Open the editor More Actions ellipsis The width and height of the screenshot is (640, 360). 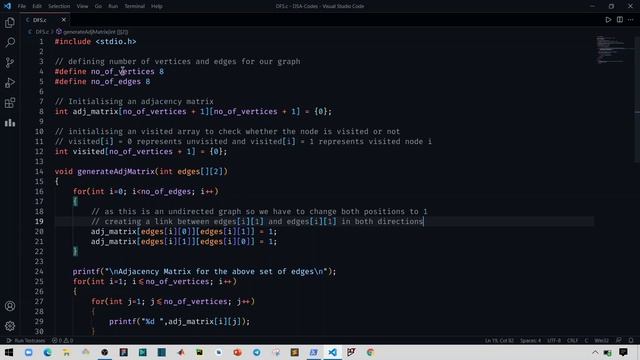pyautogui.click(x=631, y=20)
